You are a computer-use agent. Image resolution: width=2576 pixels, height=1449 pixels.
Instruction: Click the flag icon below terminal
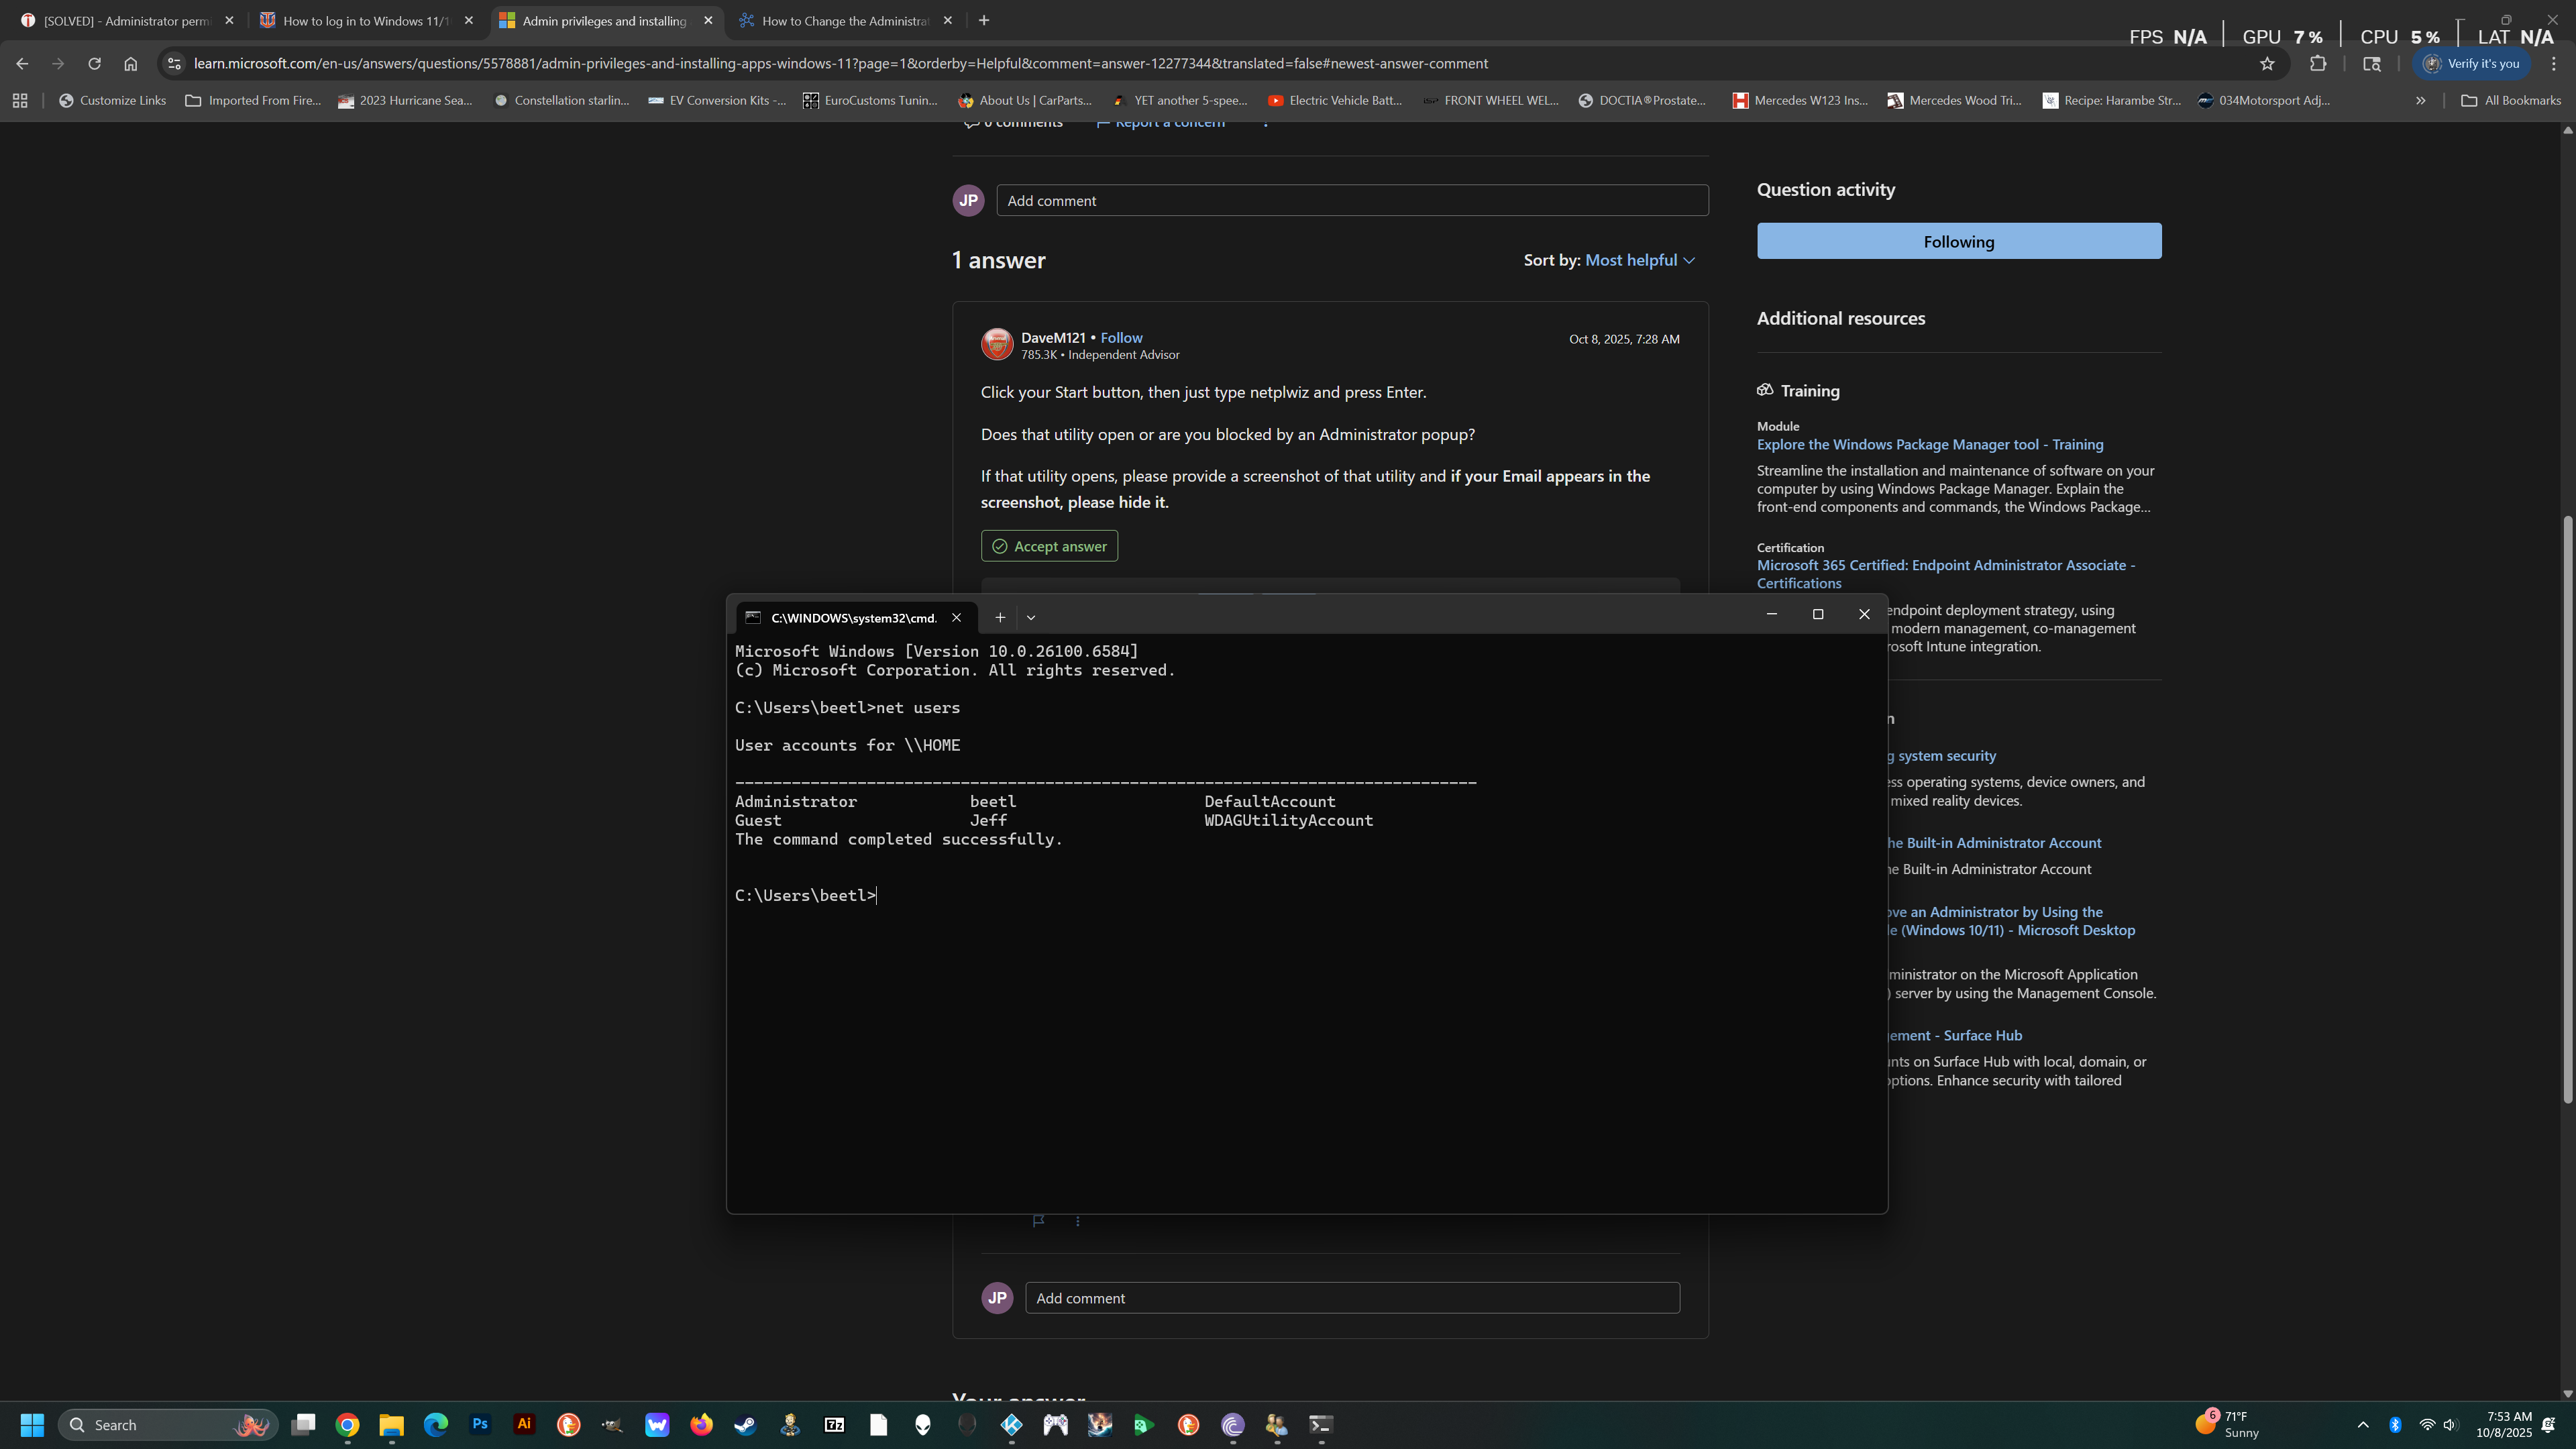[1038, 1220]
